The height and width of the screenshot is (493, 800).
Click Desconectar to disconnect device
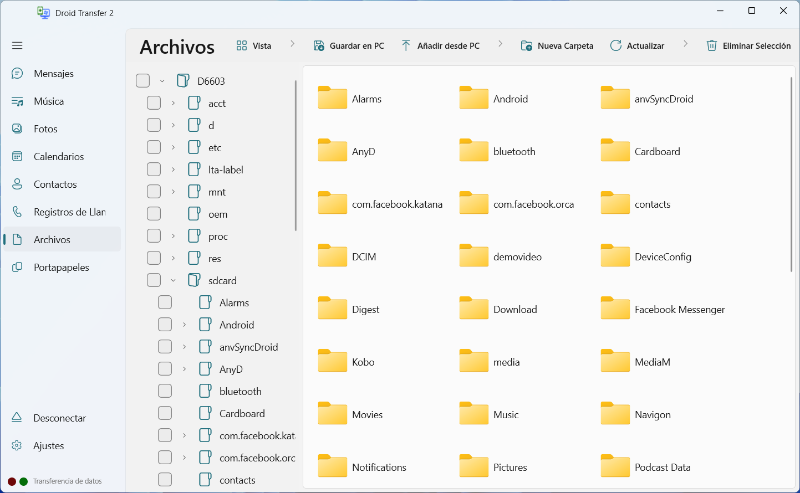[x=62, y=418]
